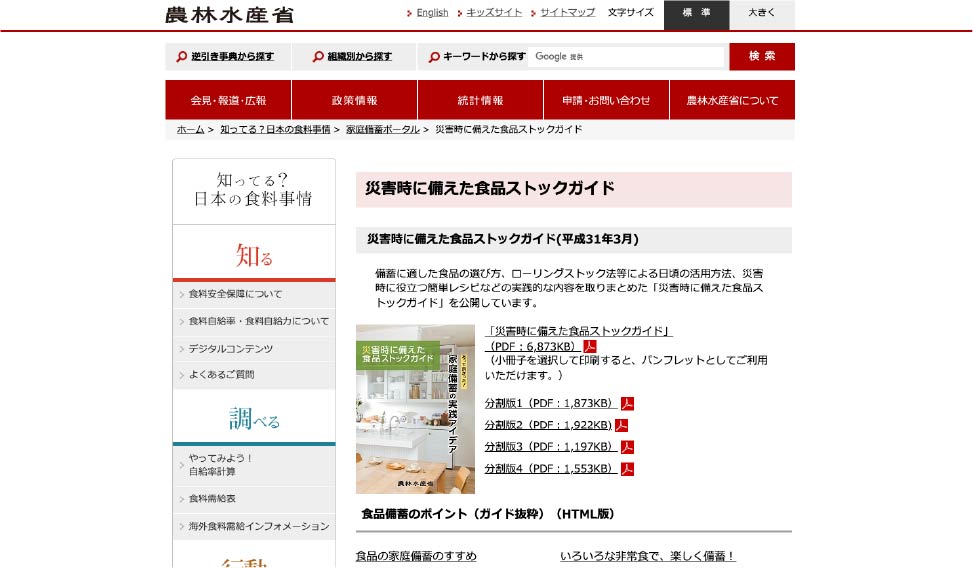Screen dimensions: 973x568
Task: Open 分割版3 PDF link
Action: click(551, 447)
